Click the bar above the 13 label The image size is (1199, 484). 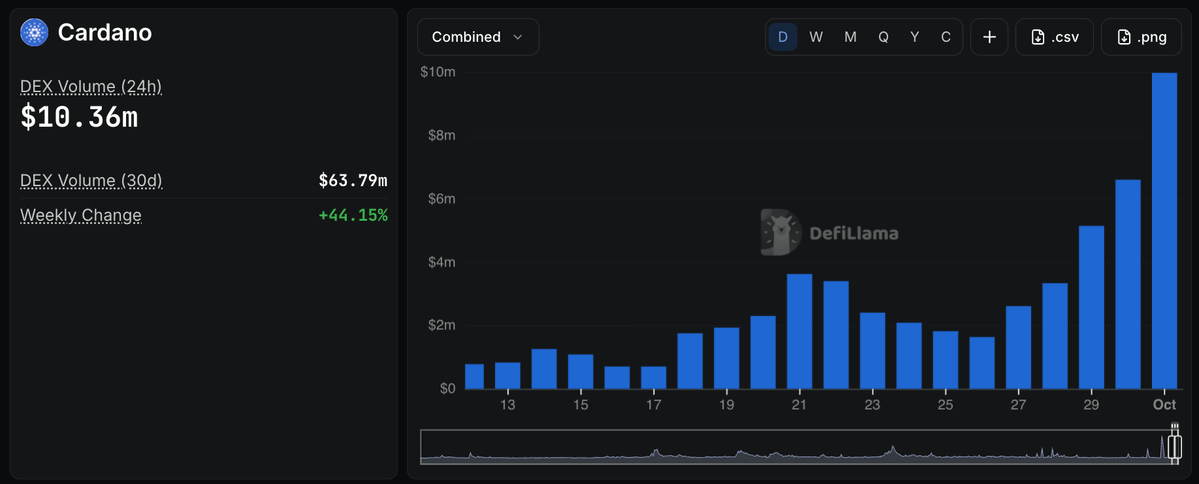[508, 375]
